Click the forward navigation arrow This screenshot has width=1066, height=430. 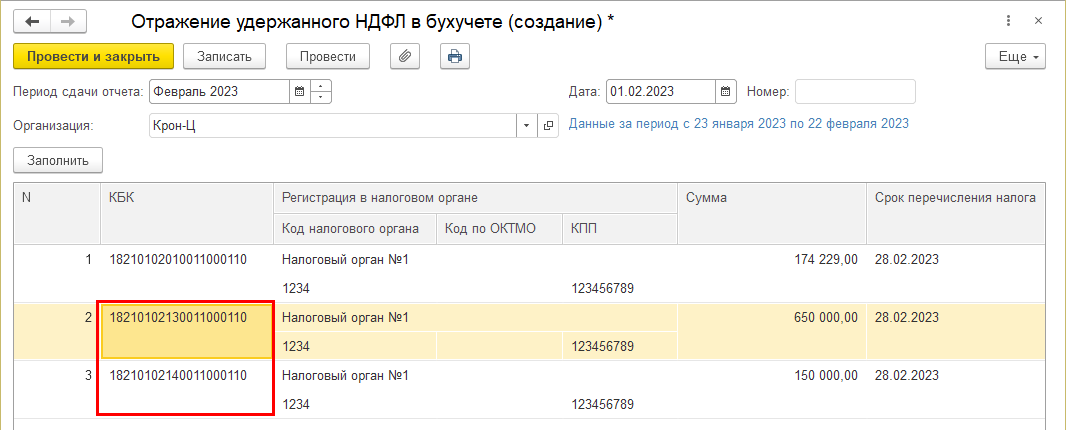coord(67,21)
